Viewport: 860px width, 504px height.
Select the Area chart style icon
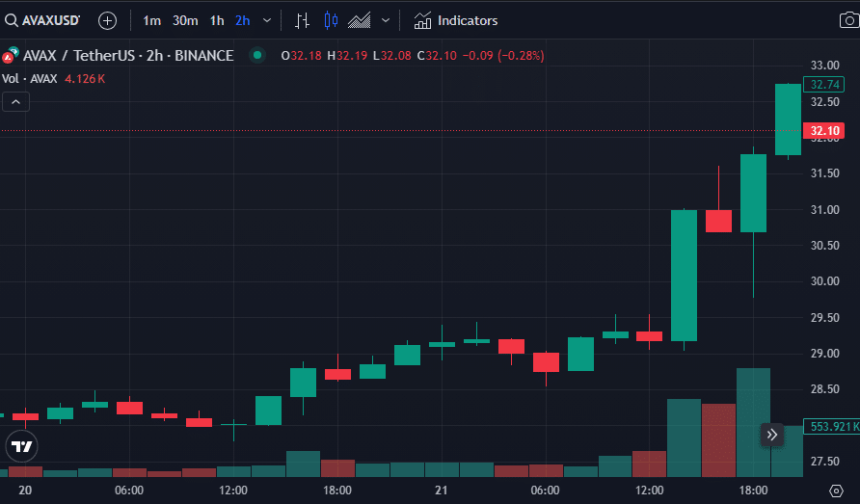(x=359, y=20)
